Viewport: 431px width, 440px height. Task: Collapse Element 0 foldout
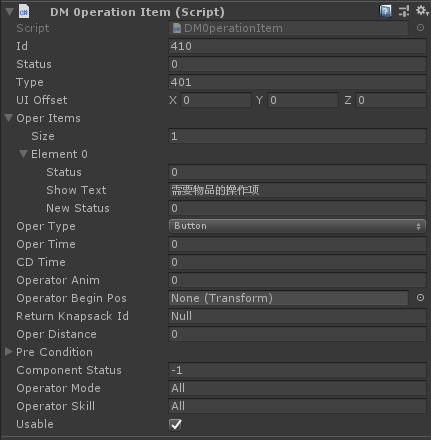pos(23,154)
